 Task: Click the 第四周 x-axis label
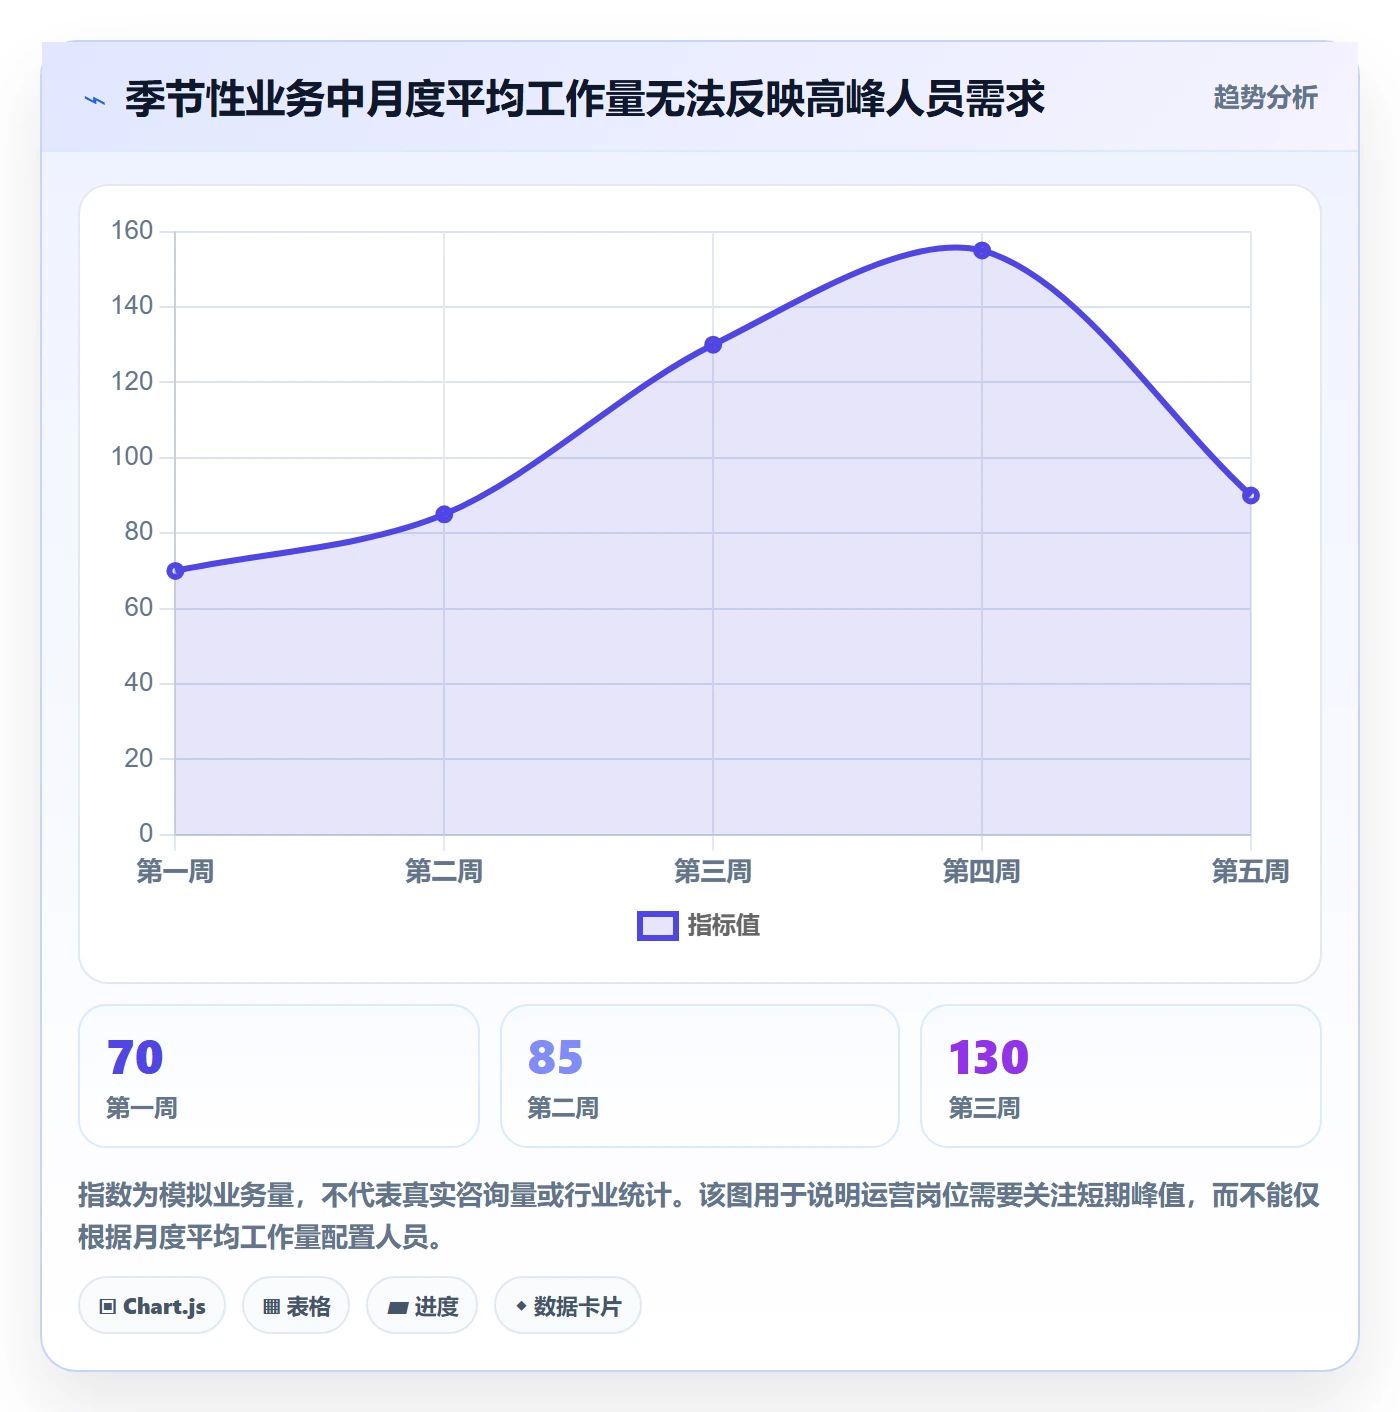click(982, 872)
